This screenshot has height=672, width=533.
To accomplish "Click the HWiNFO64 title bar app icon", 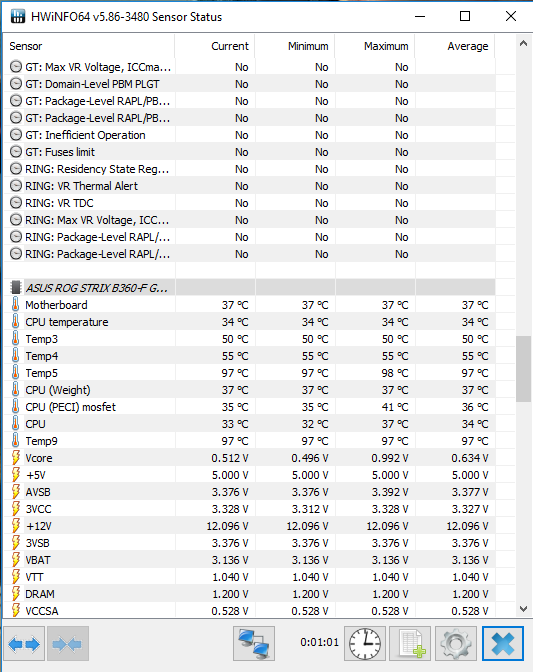I will (x=18, y=17).
